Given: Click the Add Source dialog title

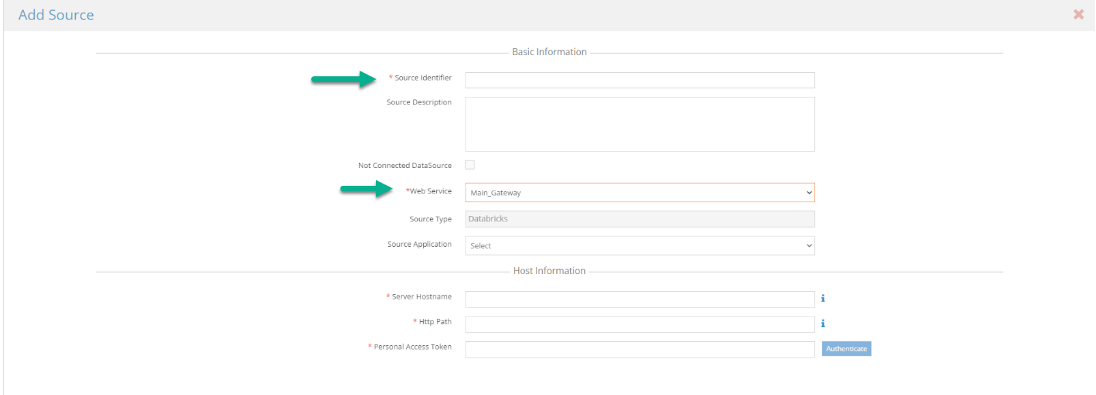Looking at the screenshot, I should (56, 15).
